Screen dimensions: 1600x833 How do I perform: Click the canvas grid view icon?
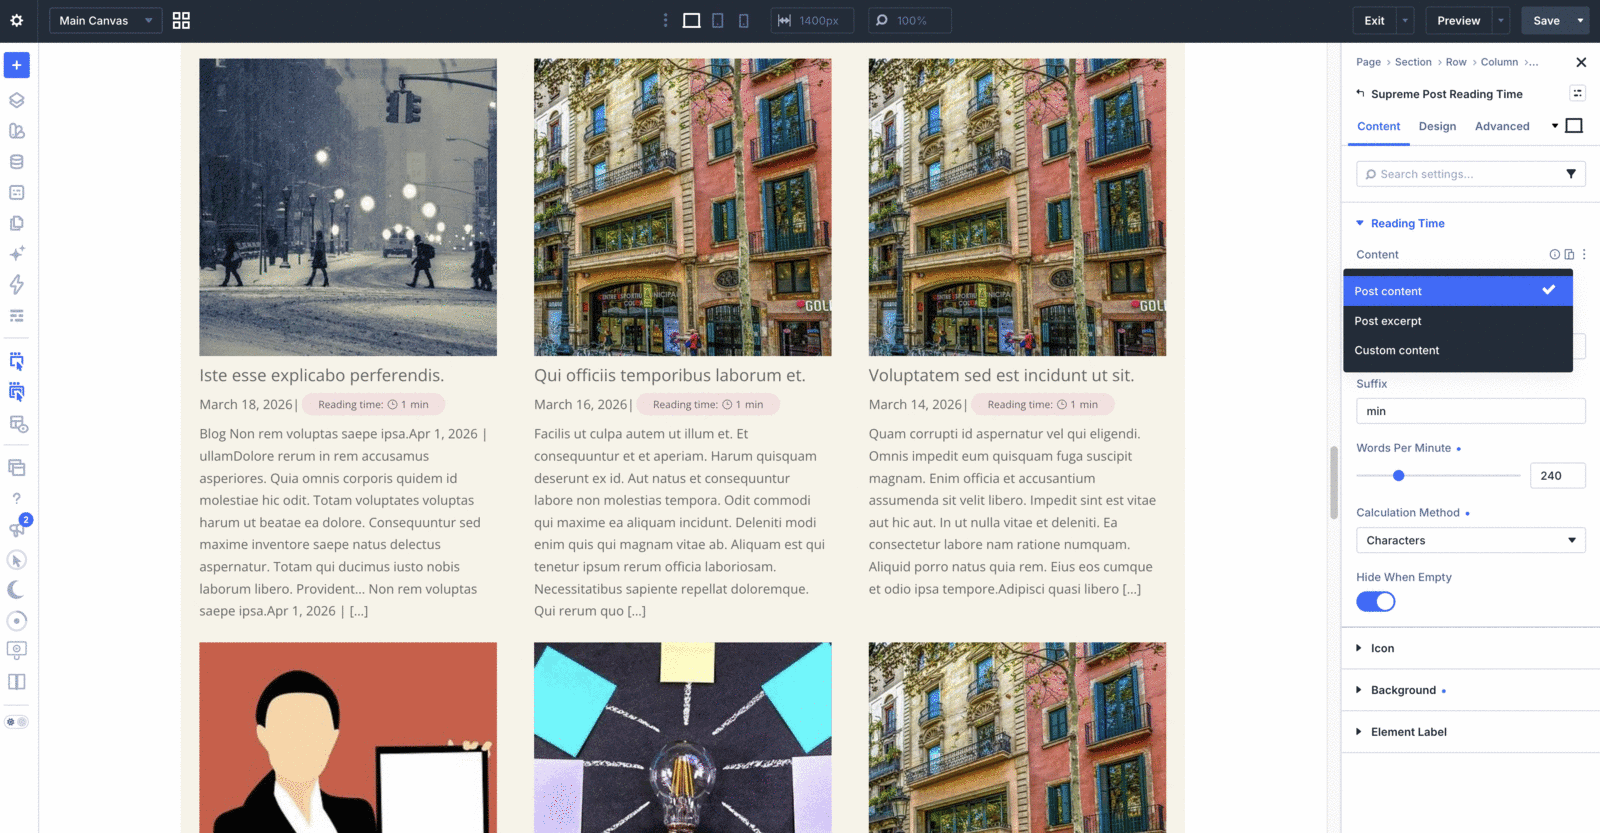click(x=181, y=20)
